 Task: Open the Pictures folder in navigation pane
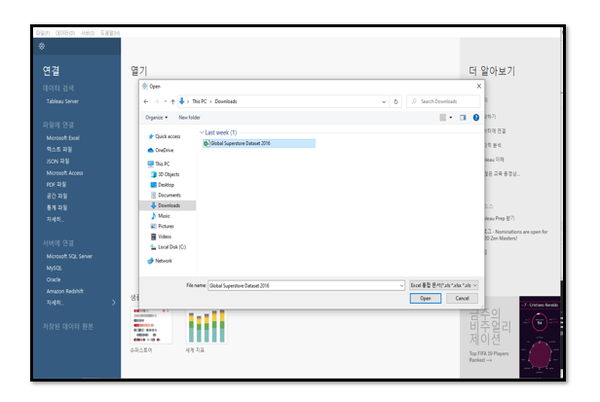pos(163,226)
